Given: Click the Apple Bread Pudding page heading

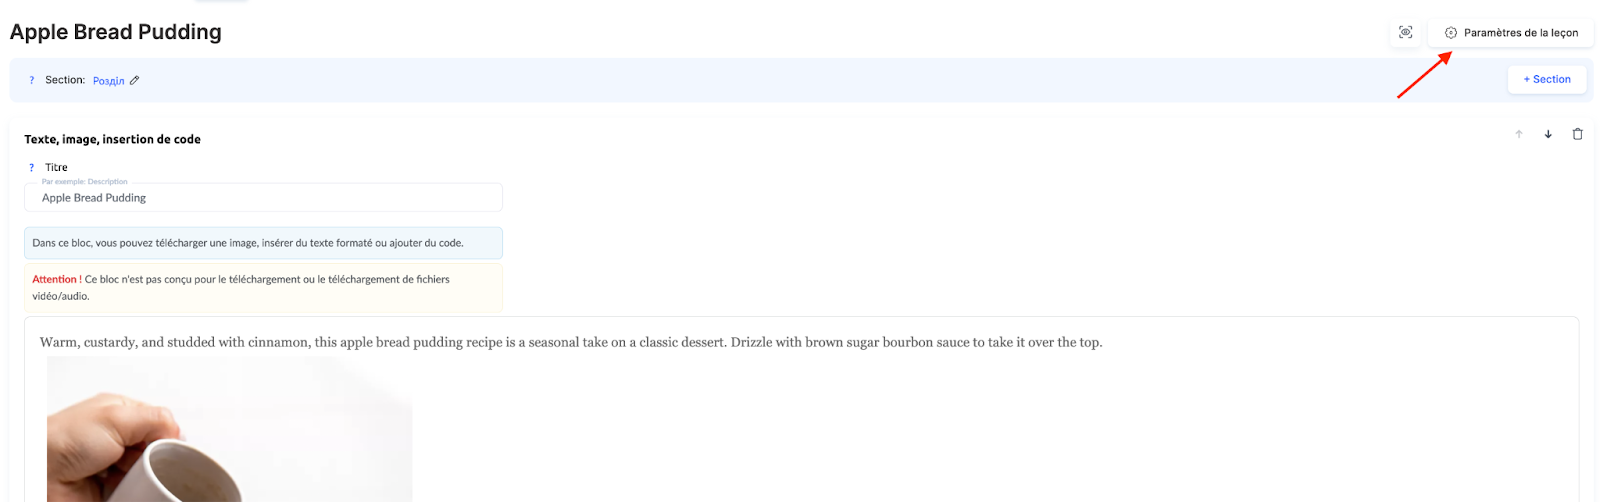Looking at the screenshot, I should [x=116, y=32].
